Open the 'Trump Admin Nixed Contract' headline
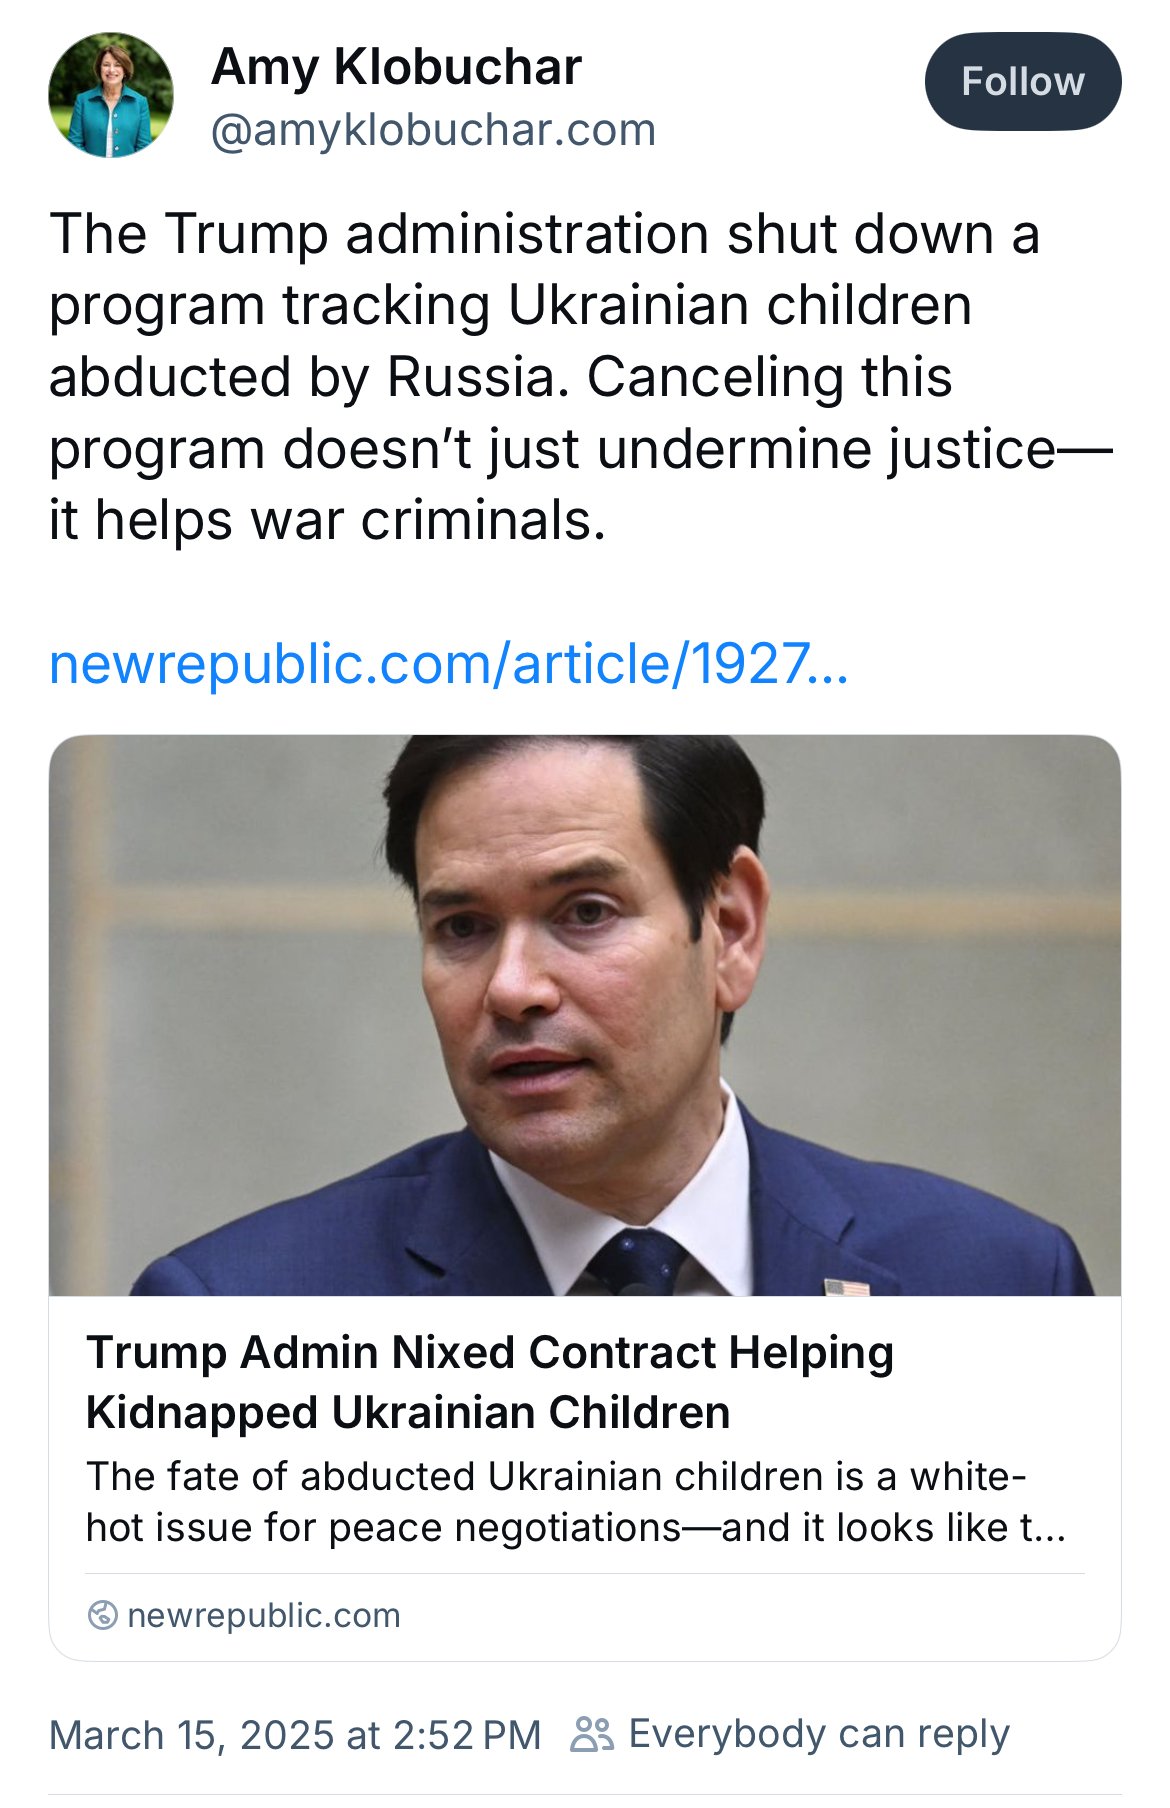 489,1353
